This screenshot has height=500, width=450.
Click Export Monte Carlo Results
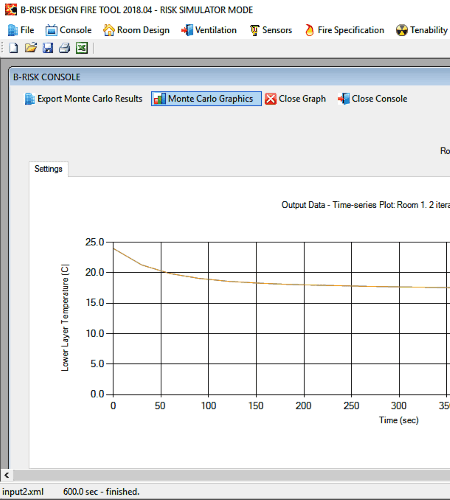84,99
